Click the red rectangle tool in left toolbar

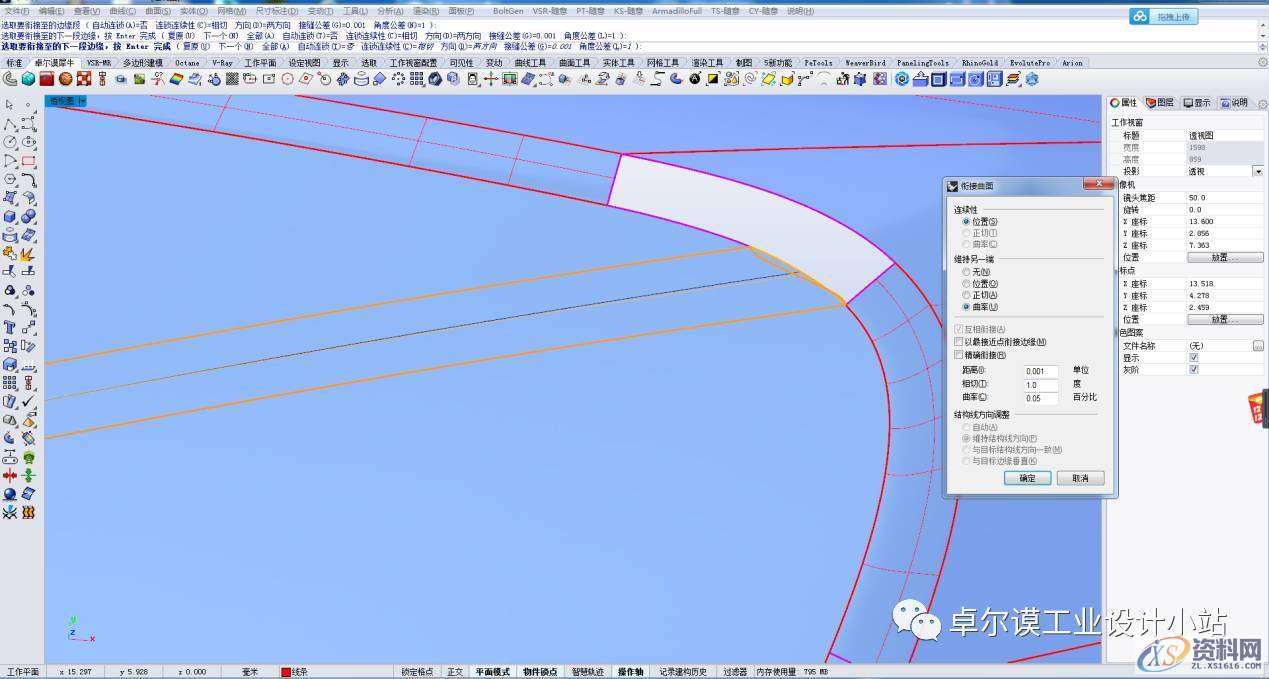(29, 161)
